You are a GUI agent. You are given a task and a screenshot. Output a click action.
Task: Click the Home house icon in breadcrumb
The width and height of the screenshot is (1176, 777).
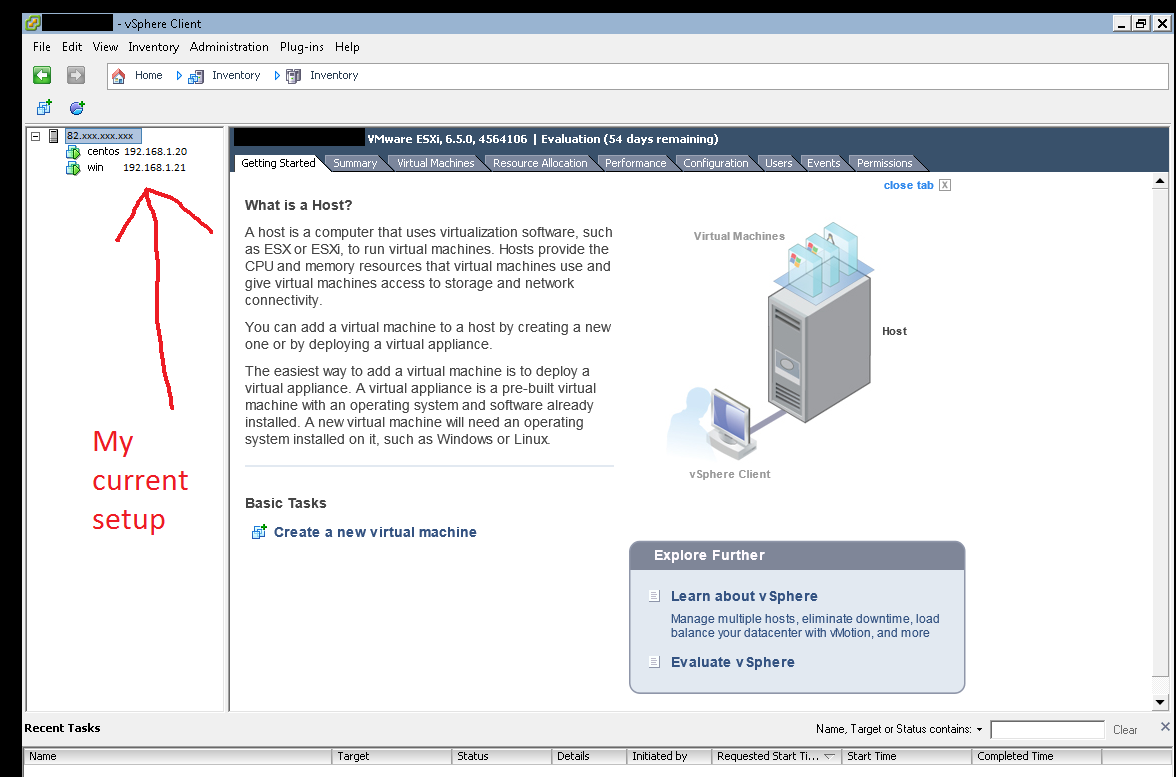118,76
